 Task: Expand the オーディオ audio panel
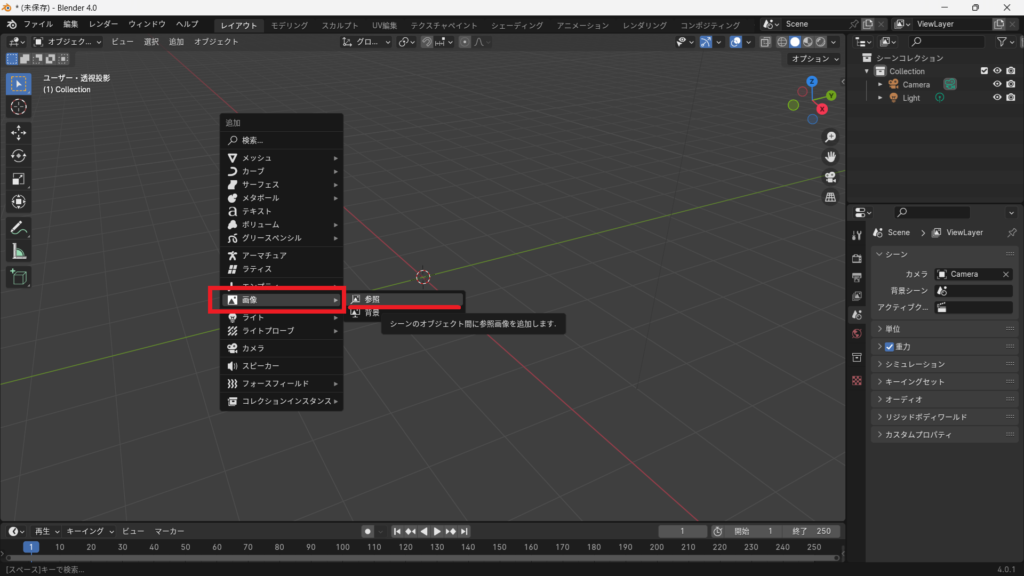[x=903, y=399]
